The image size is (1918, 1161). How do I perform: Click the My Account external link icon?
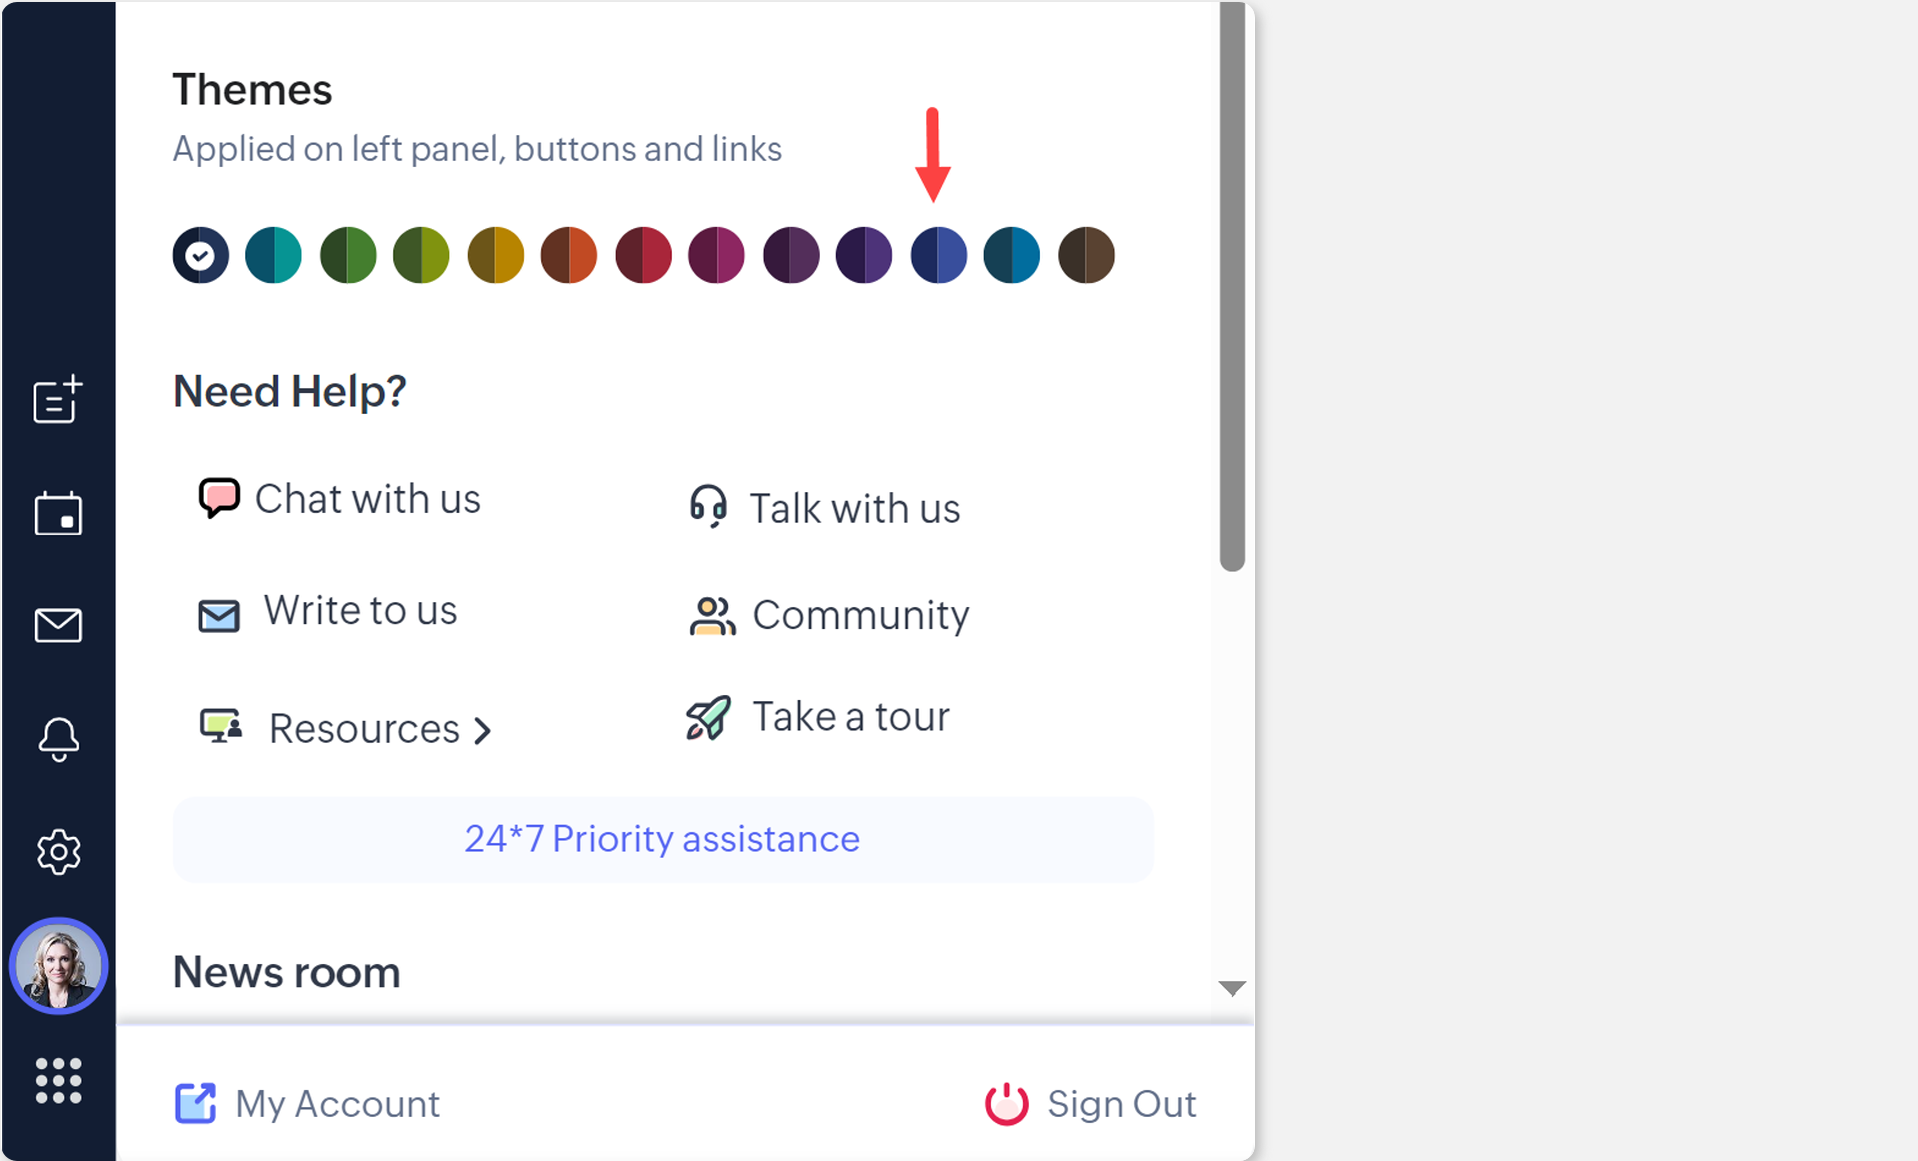[x=195, y=1103]
